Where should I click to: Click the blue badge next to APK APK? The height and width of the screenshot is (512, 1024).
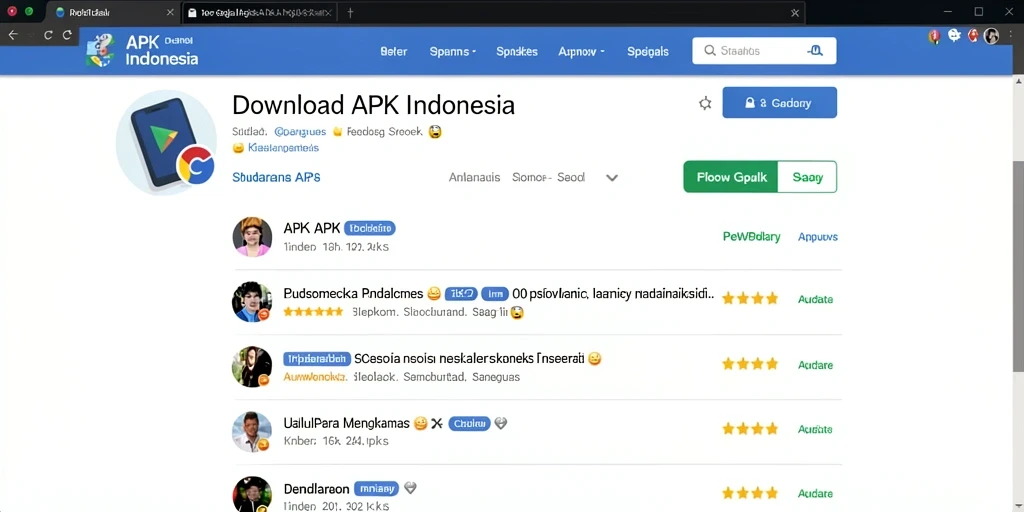click(370, 228)
